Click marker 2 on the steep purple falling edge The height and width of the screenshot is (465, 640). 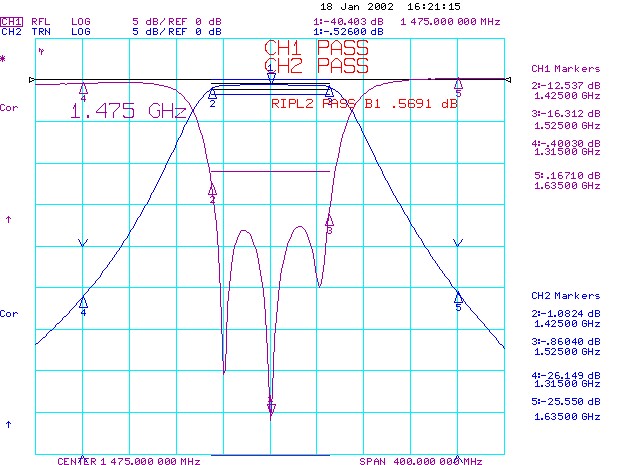[x=212, y=189]
